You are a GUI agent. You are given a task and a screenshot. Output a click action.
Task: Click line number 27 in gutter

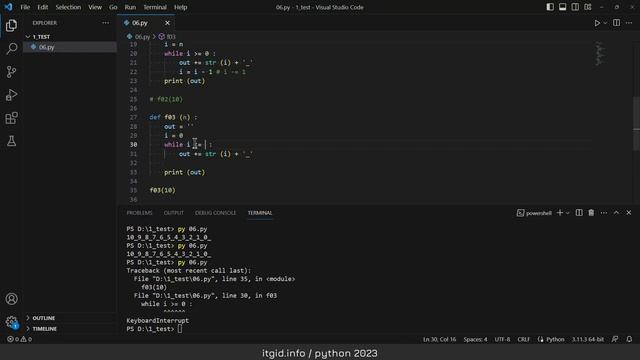(133, 117)
